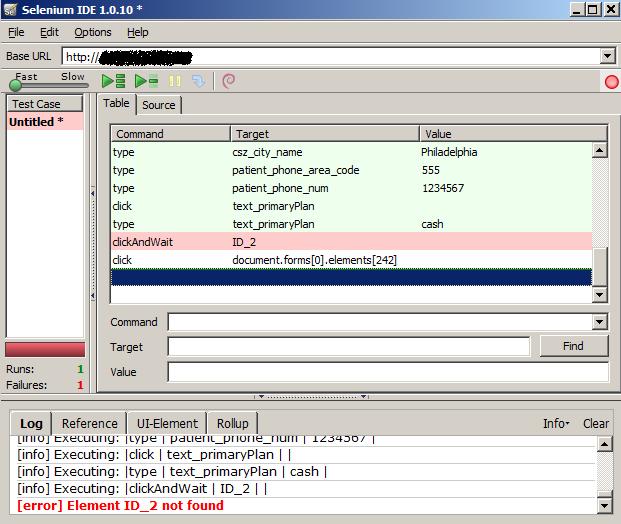Apply rollup rules spiral icon
Screen dimensions: 621x524
pos(229,81)
